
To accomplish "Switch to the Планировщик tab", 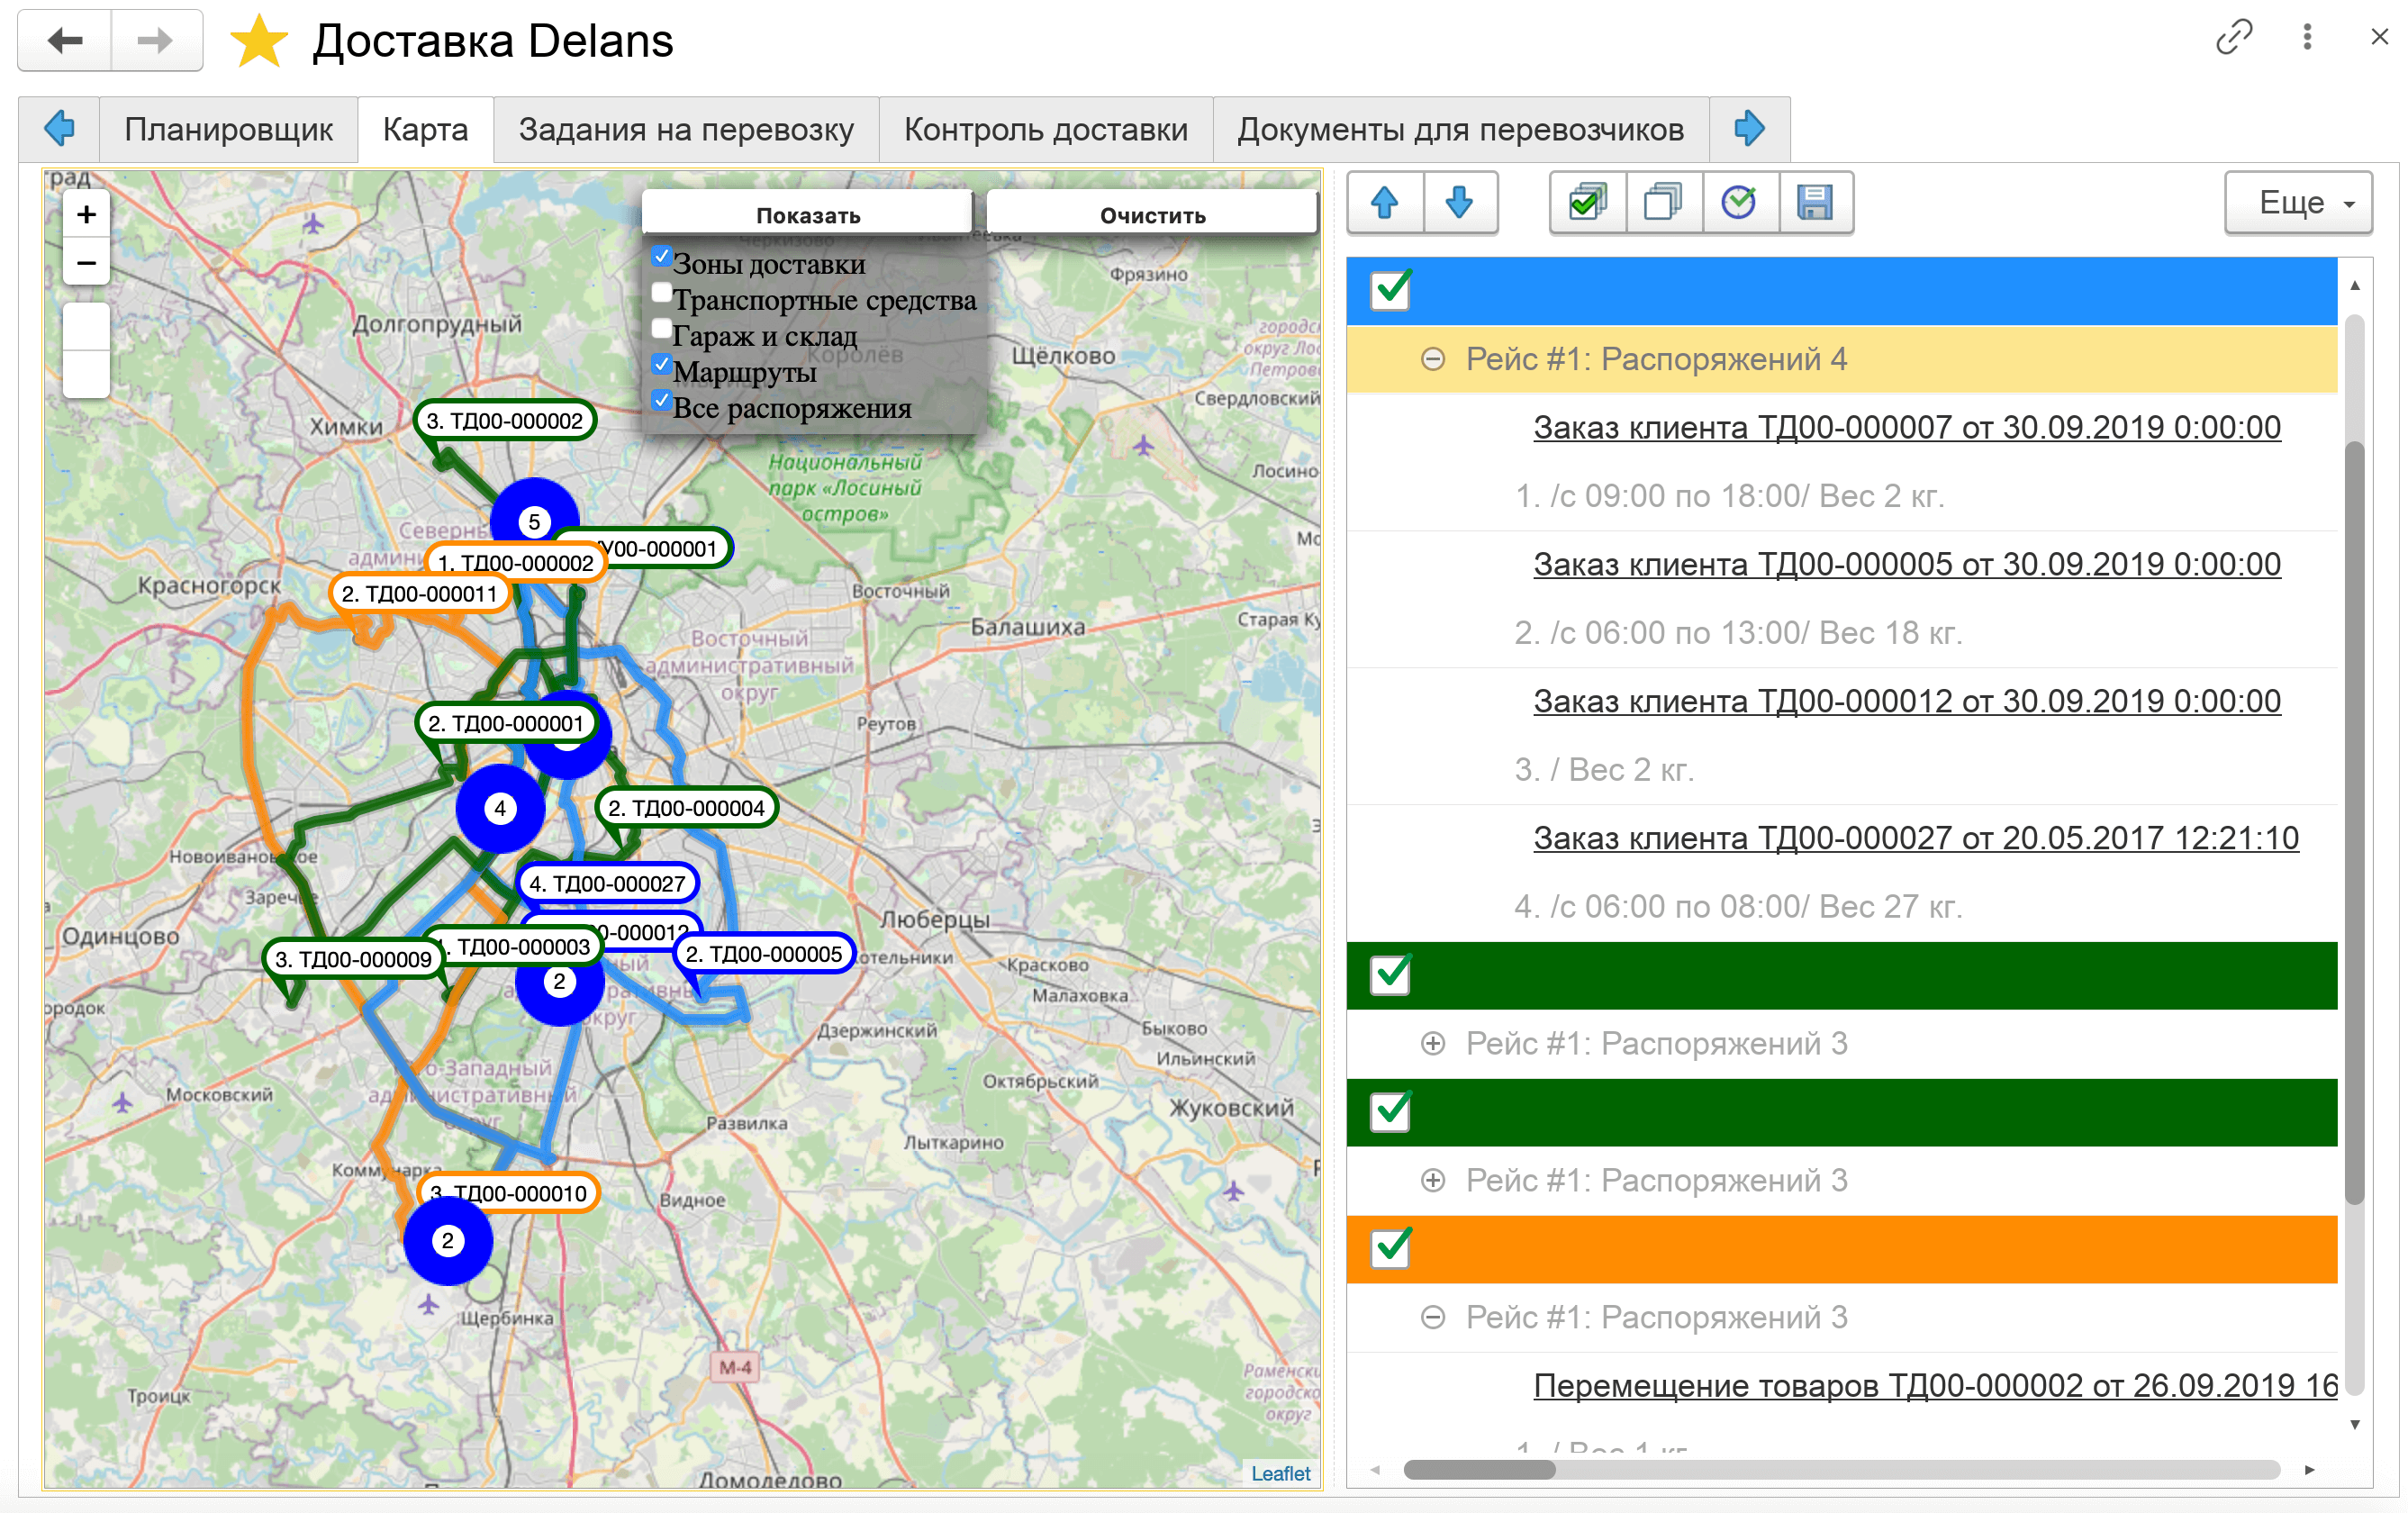I will [228, 129].
